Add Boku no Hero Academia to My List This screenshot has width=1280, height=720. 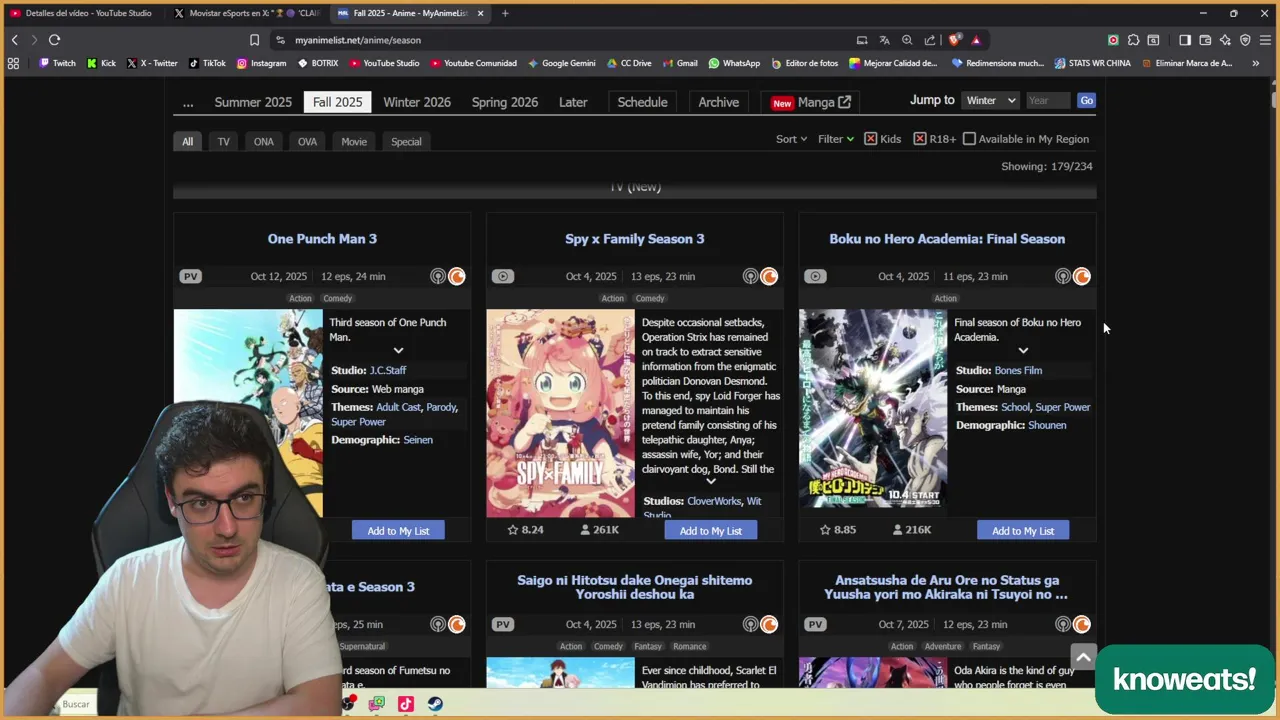1023,531
